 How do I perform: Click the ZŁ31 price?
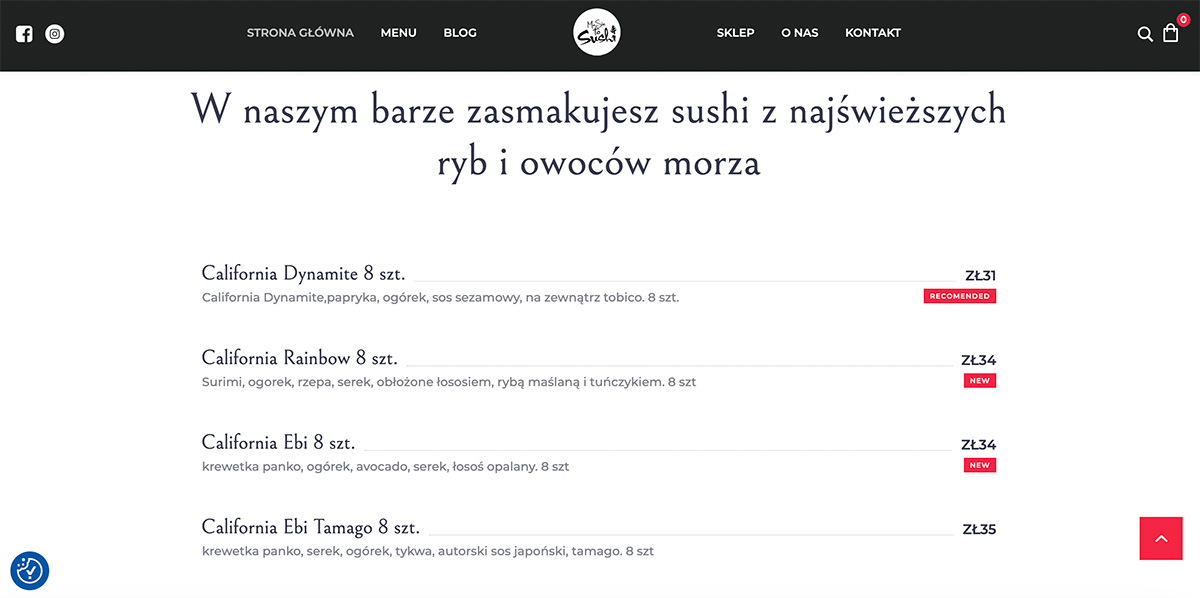(x=980, y=276)
